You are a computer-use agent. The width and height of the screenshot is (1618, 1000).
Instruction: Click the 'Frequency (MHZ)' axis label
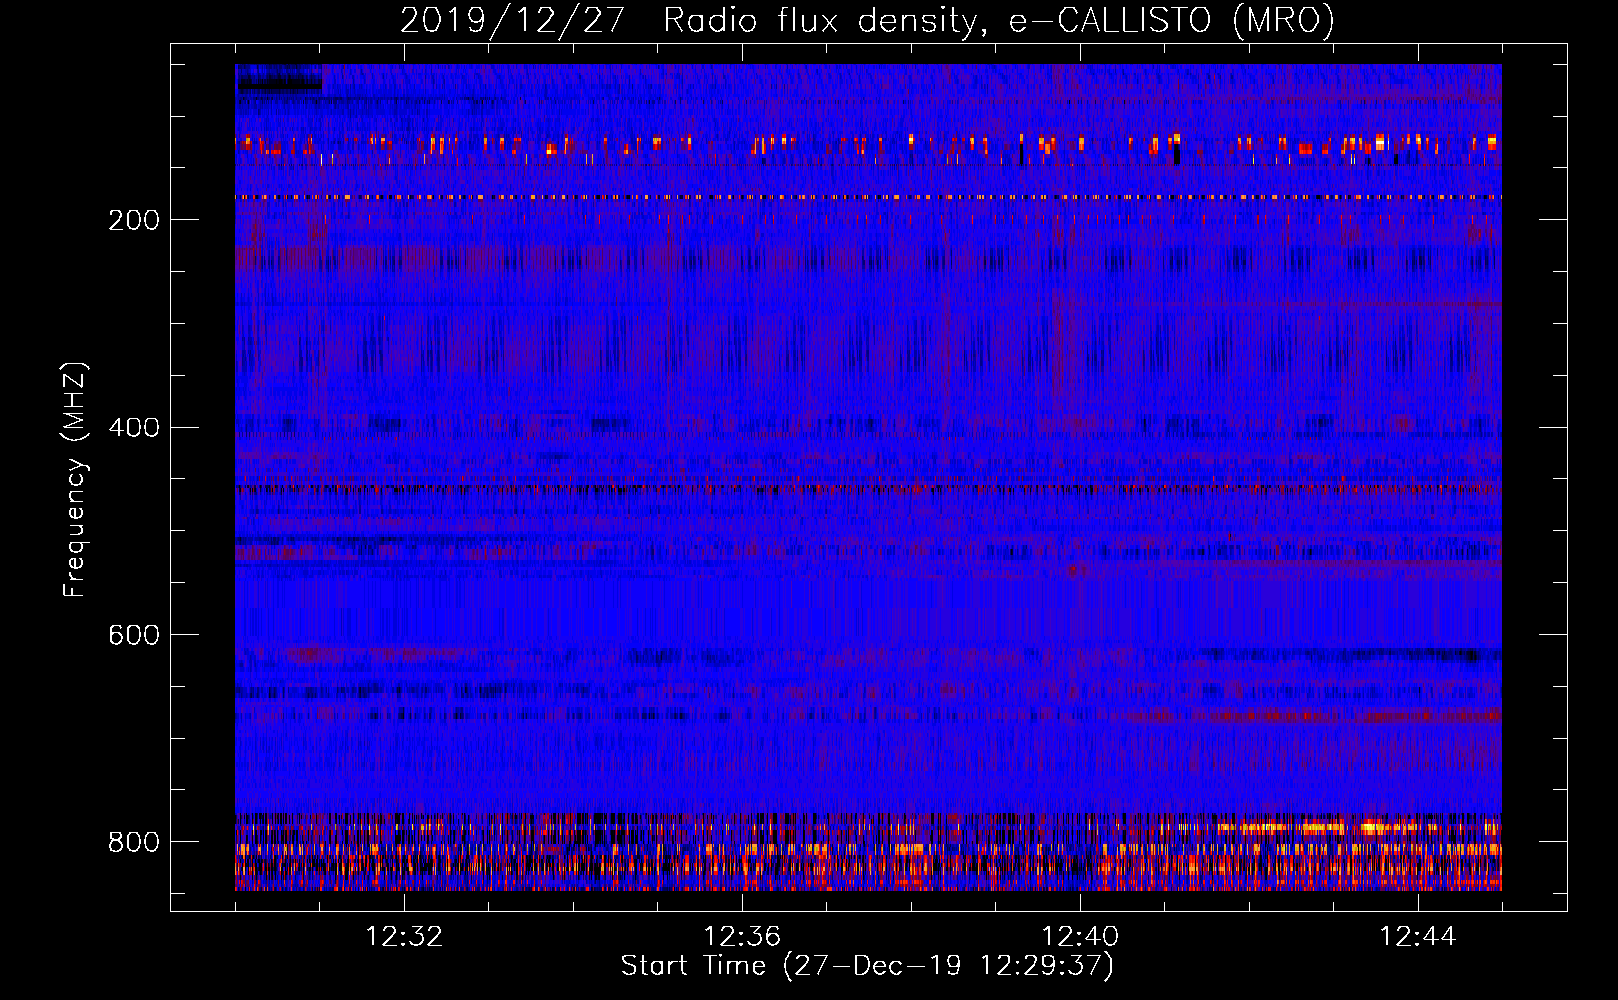[75, 480]
